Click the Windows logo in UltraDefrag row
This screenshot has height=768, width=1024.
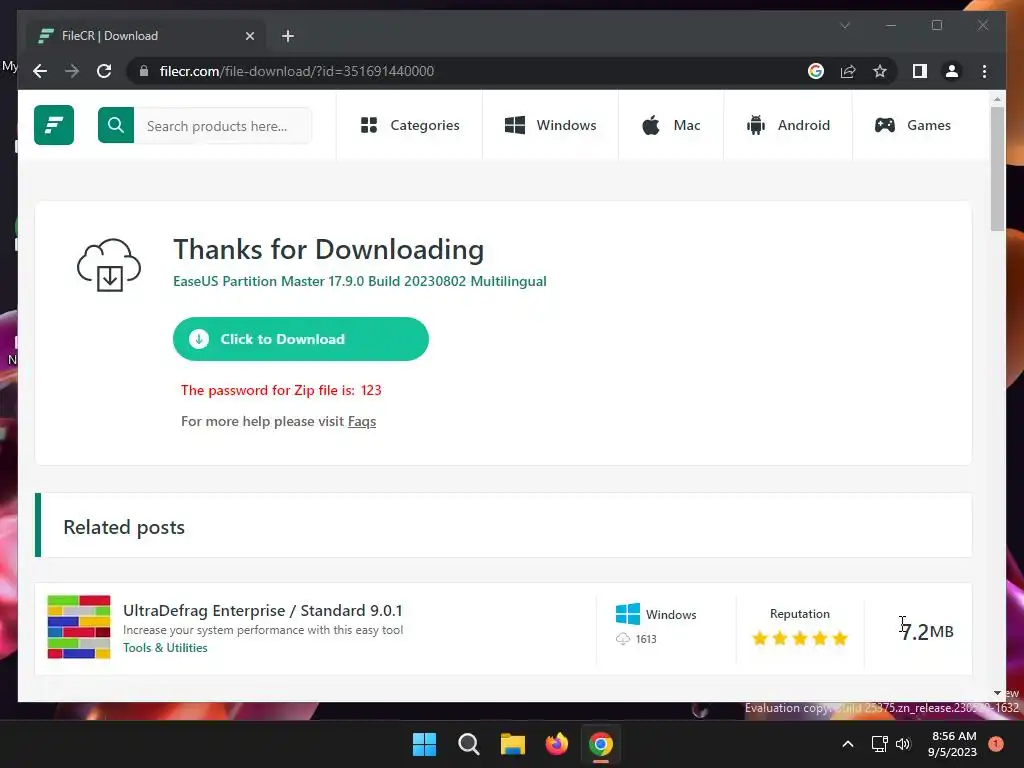point(628,614)
